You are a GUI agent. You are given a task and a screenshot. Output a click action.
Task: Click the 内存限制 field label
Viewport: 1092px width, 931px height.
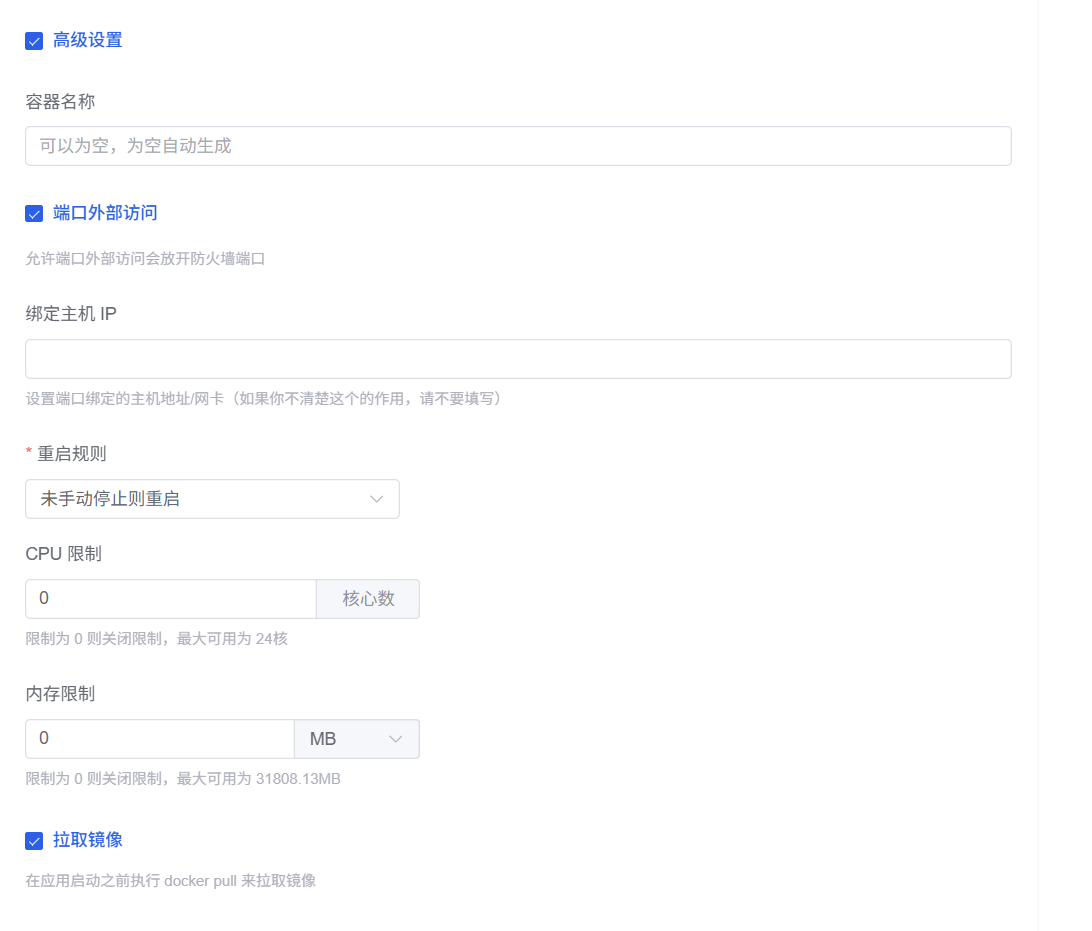(x=60, y=693)
